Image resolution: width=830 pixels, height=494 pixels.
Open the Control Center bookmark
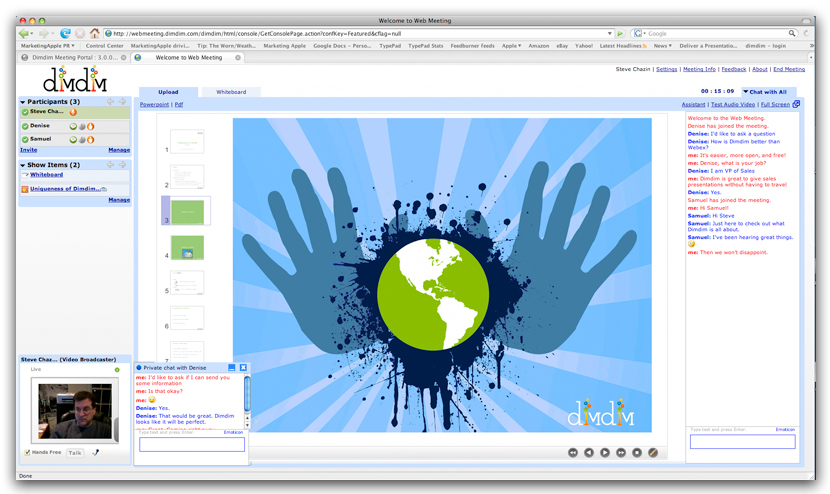pyautogui.click(x=104, y=46)
